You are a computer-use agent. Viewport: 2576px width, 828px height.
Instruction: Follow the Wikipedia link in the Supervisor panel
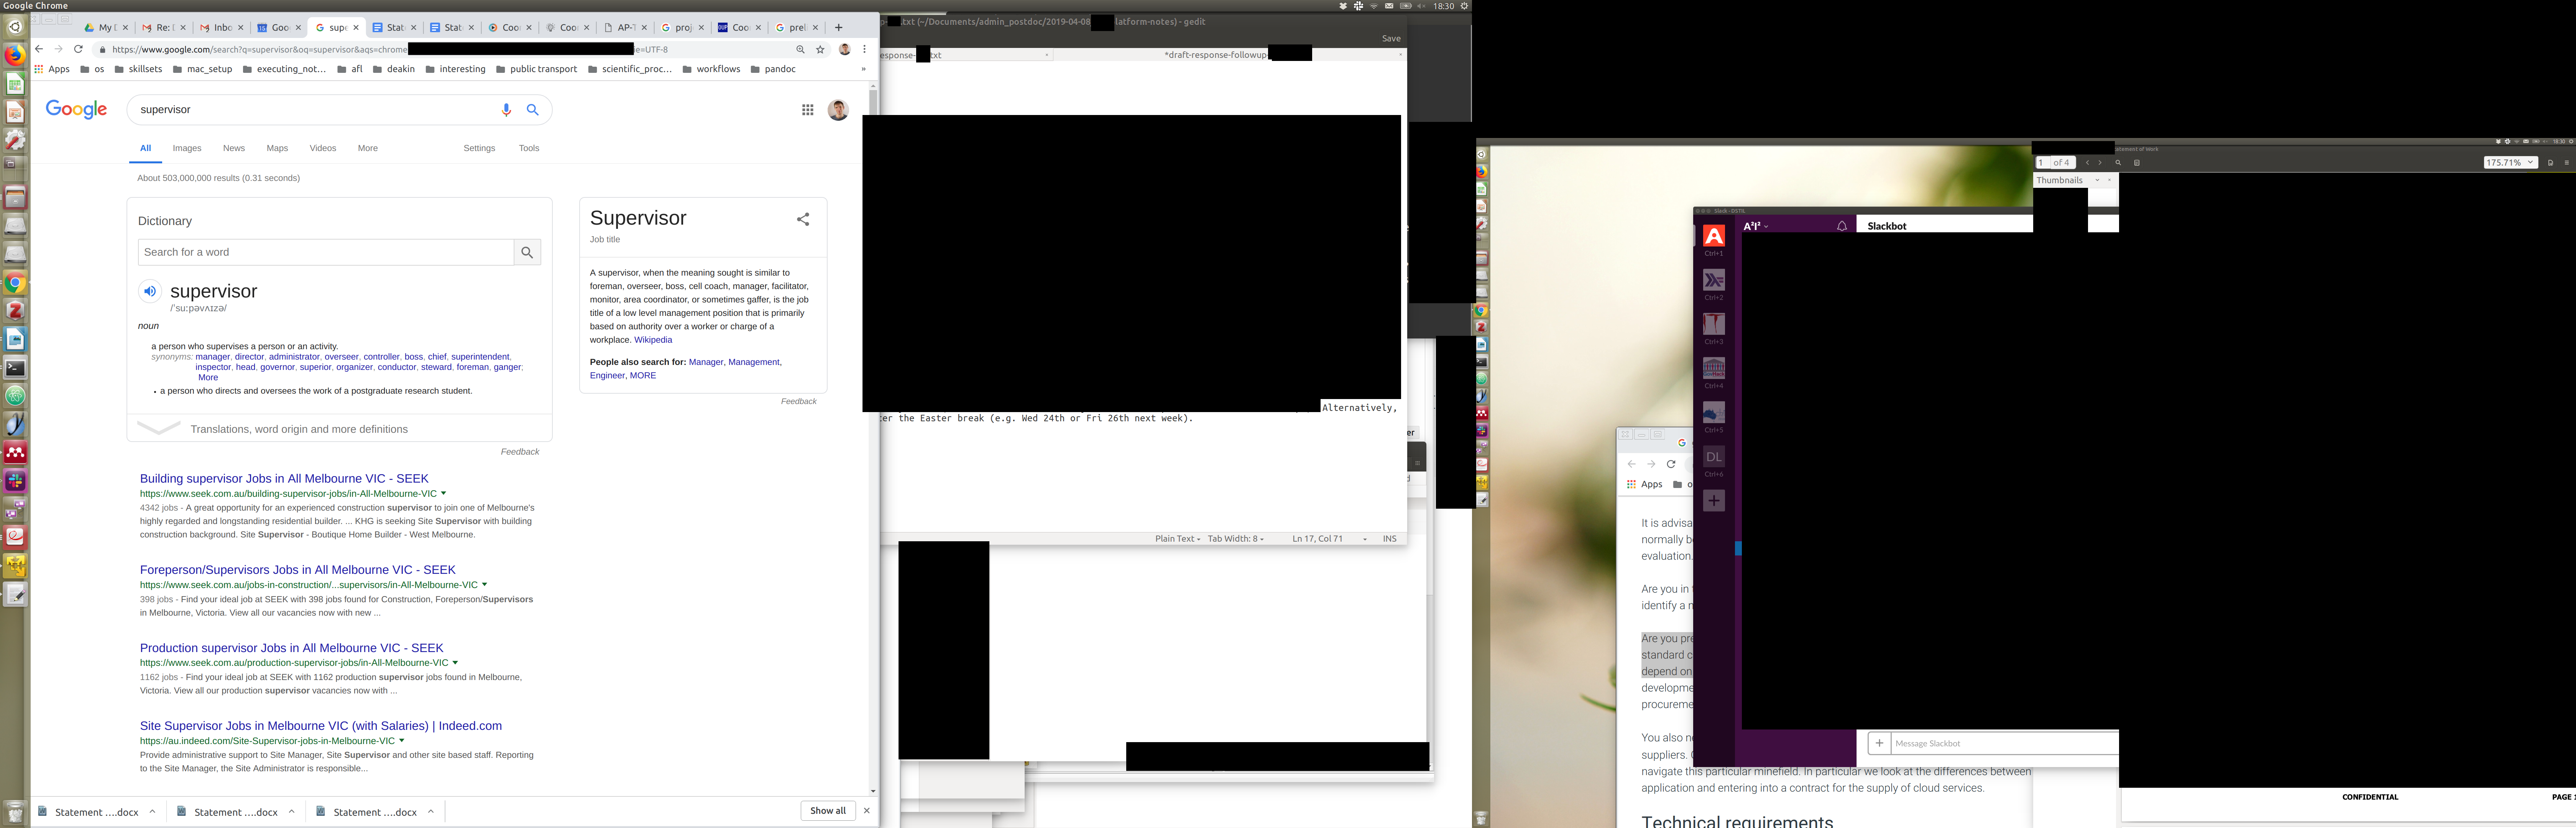653,340
